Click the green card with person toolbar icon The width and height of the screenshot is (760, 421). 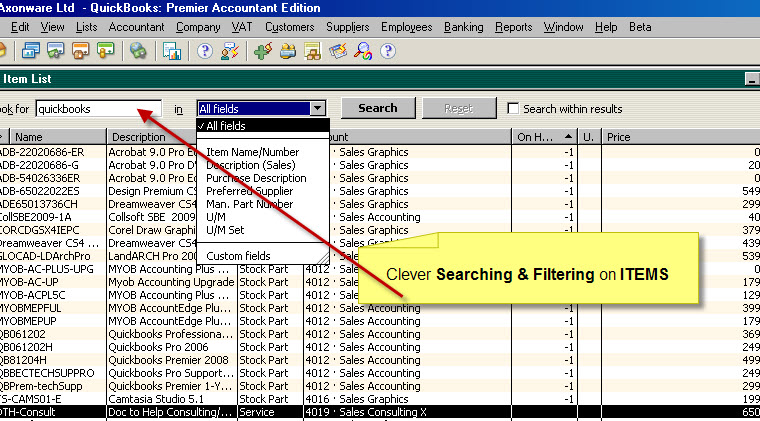[106, 51]
